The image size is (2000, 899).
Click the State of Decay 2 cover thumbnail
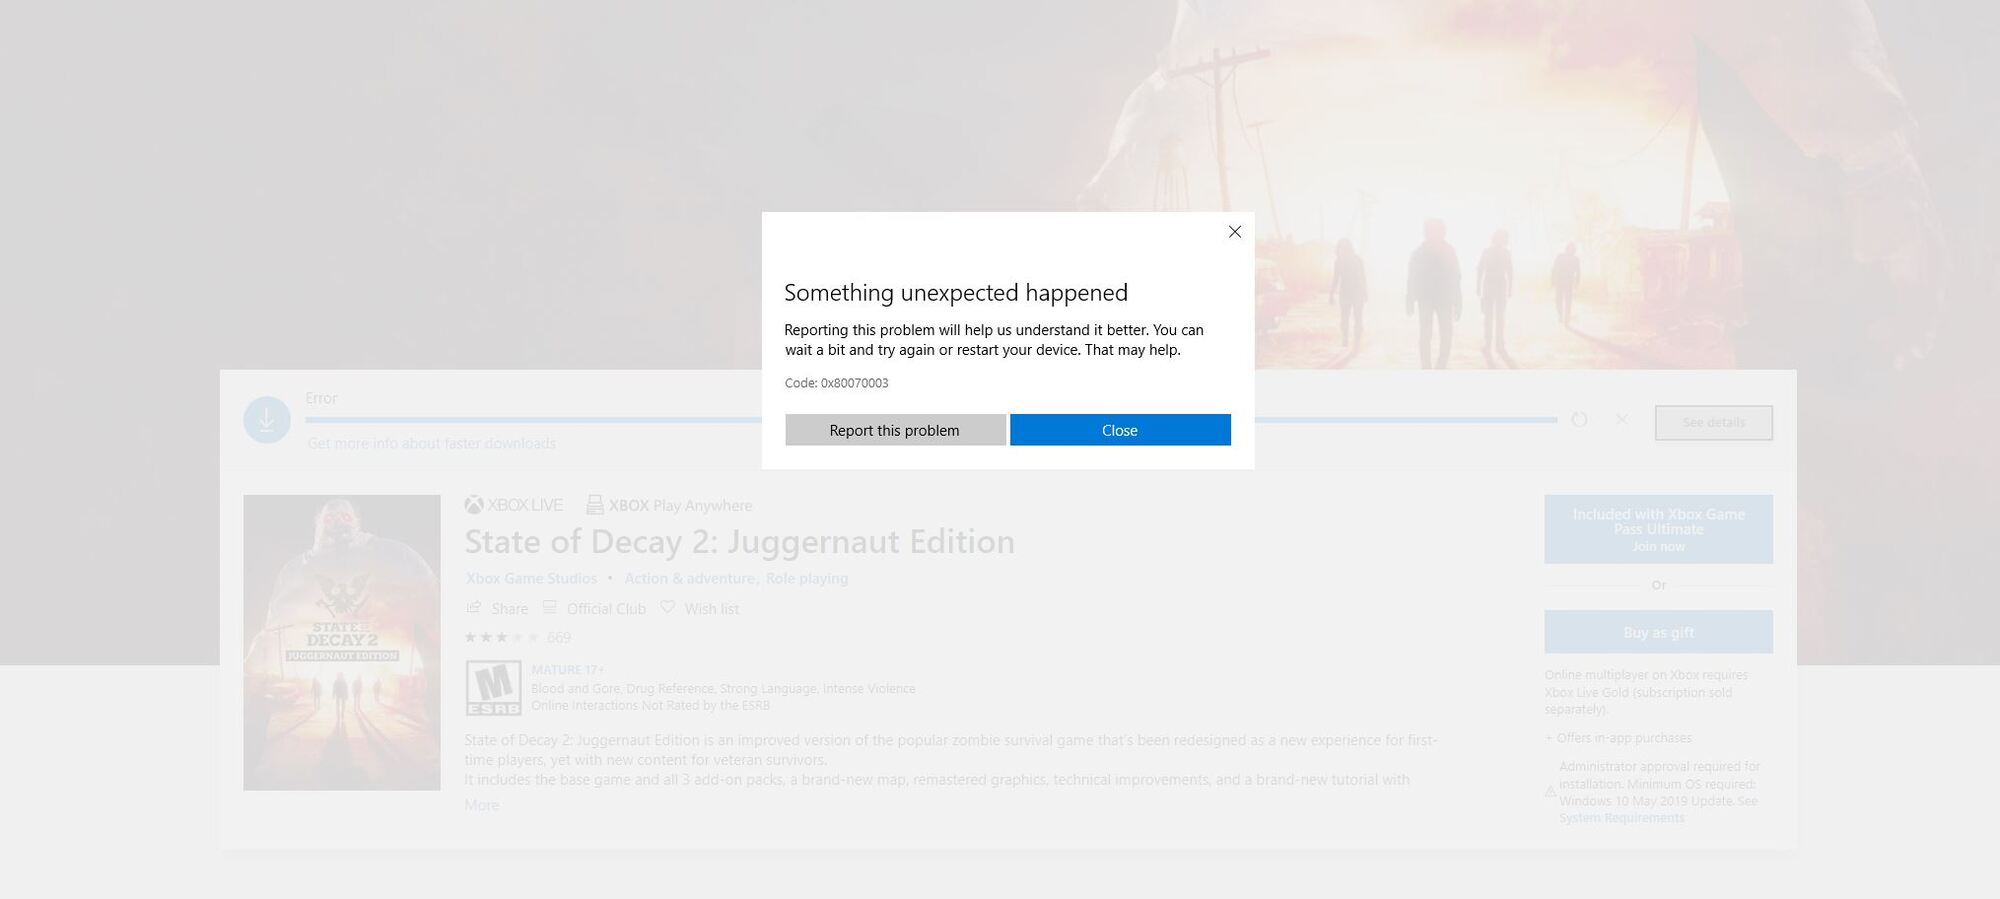[x=342, y=643]
